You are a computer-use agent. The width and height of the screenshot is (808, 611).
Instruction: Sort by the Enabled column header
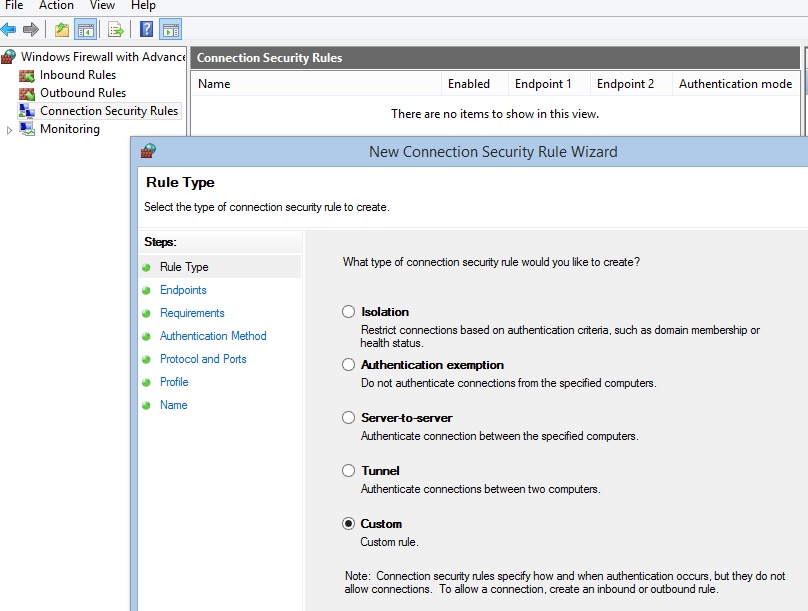(x=475, y=83)
